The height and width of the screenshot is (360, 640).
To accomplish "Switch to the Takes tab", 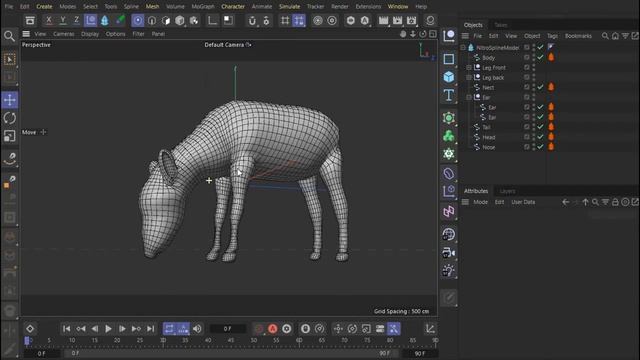I will tap(501, 25).
